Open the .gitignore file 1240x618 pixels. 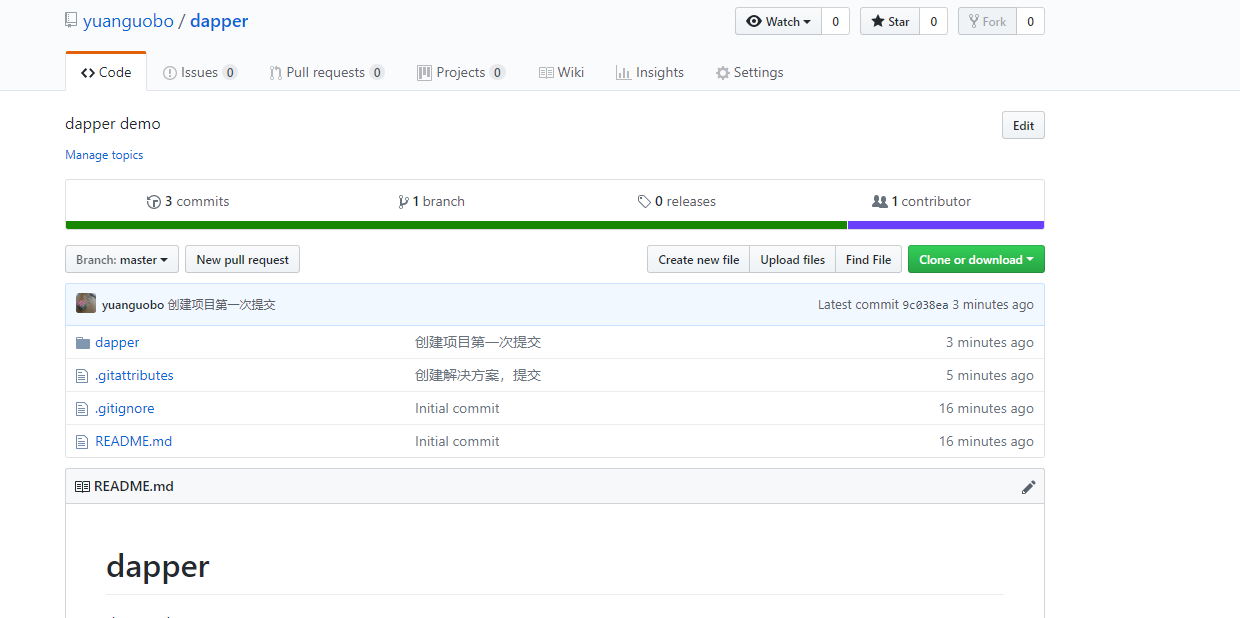(x=125, y=408)
